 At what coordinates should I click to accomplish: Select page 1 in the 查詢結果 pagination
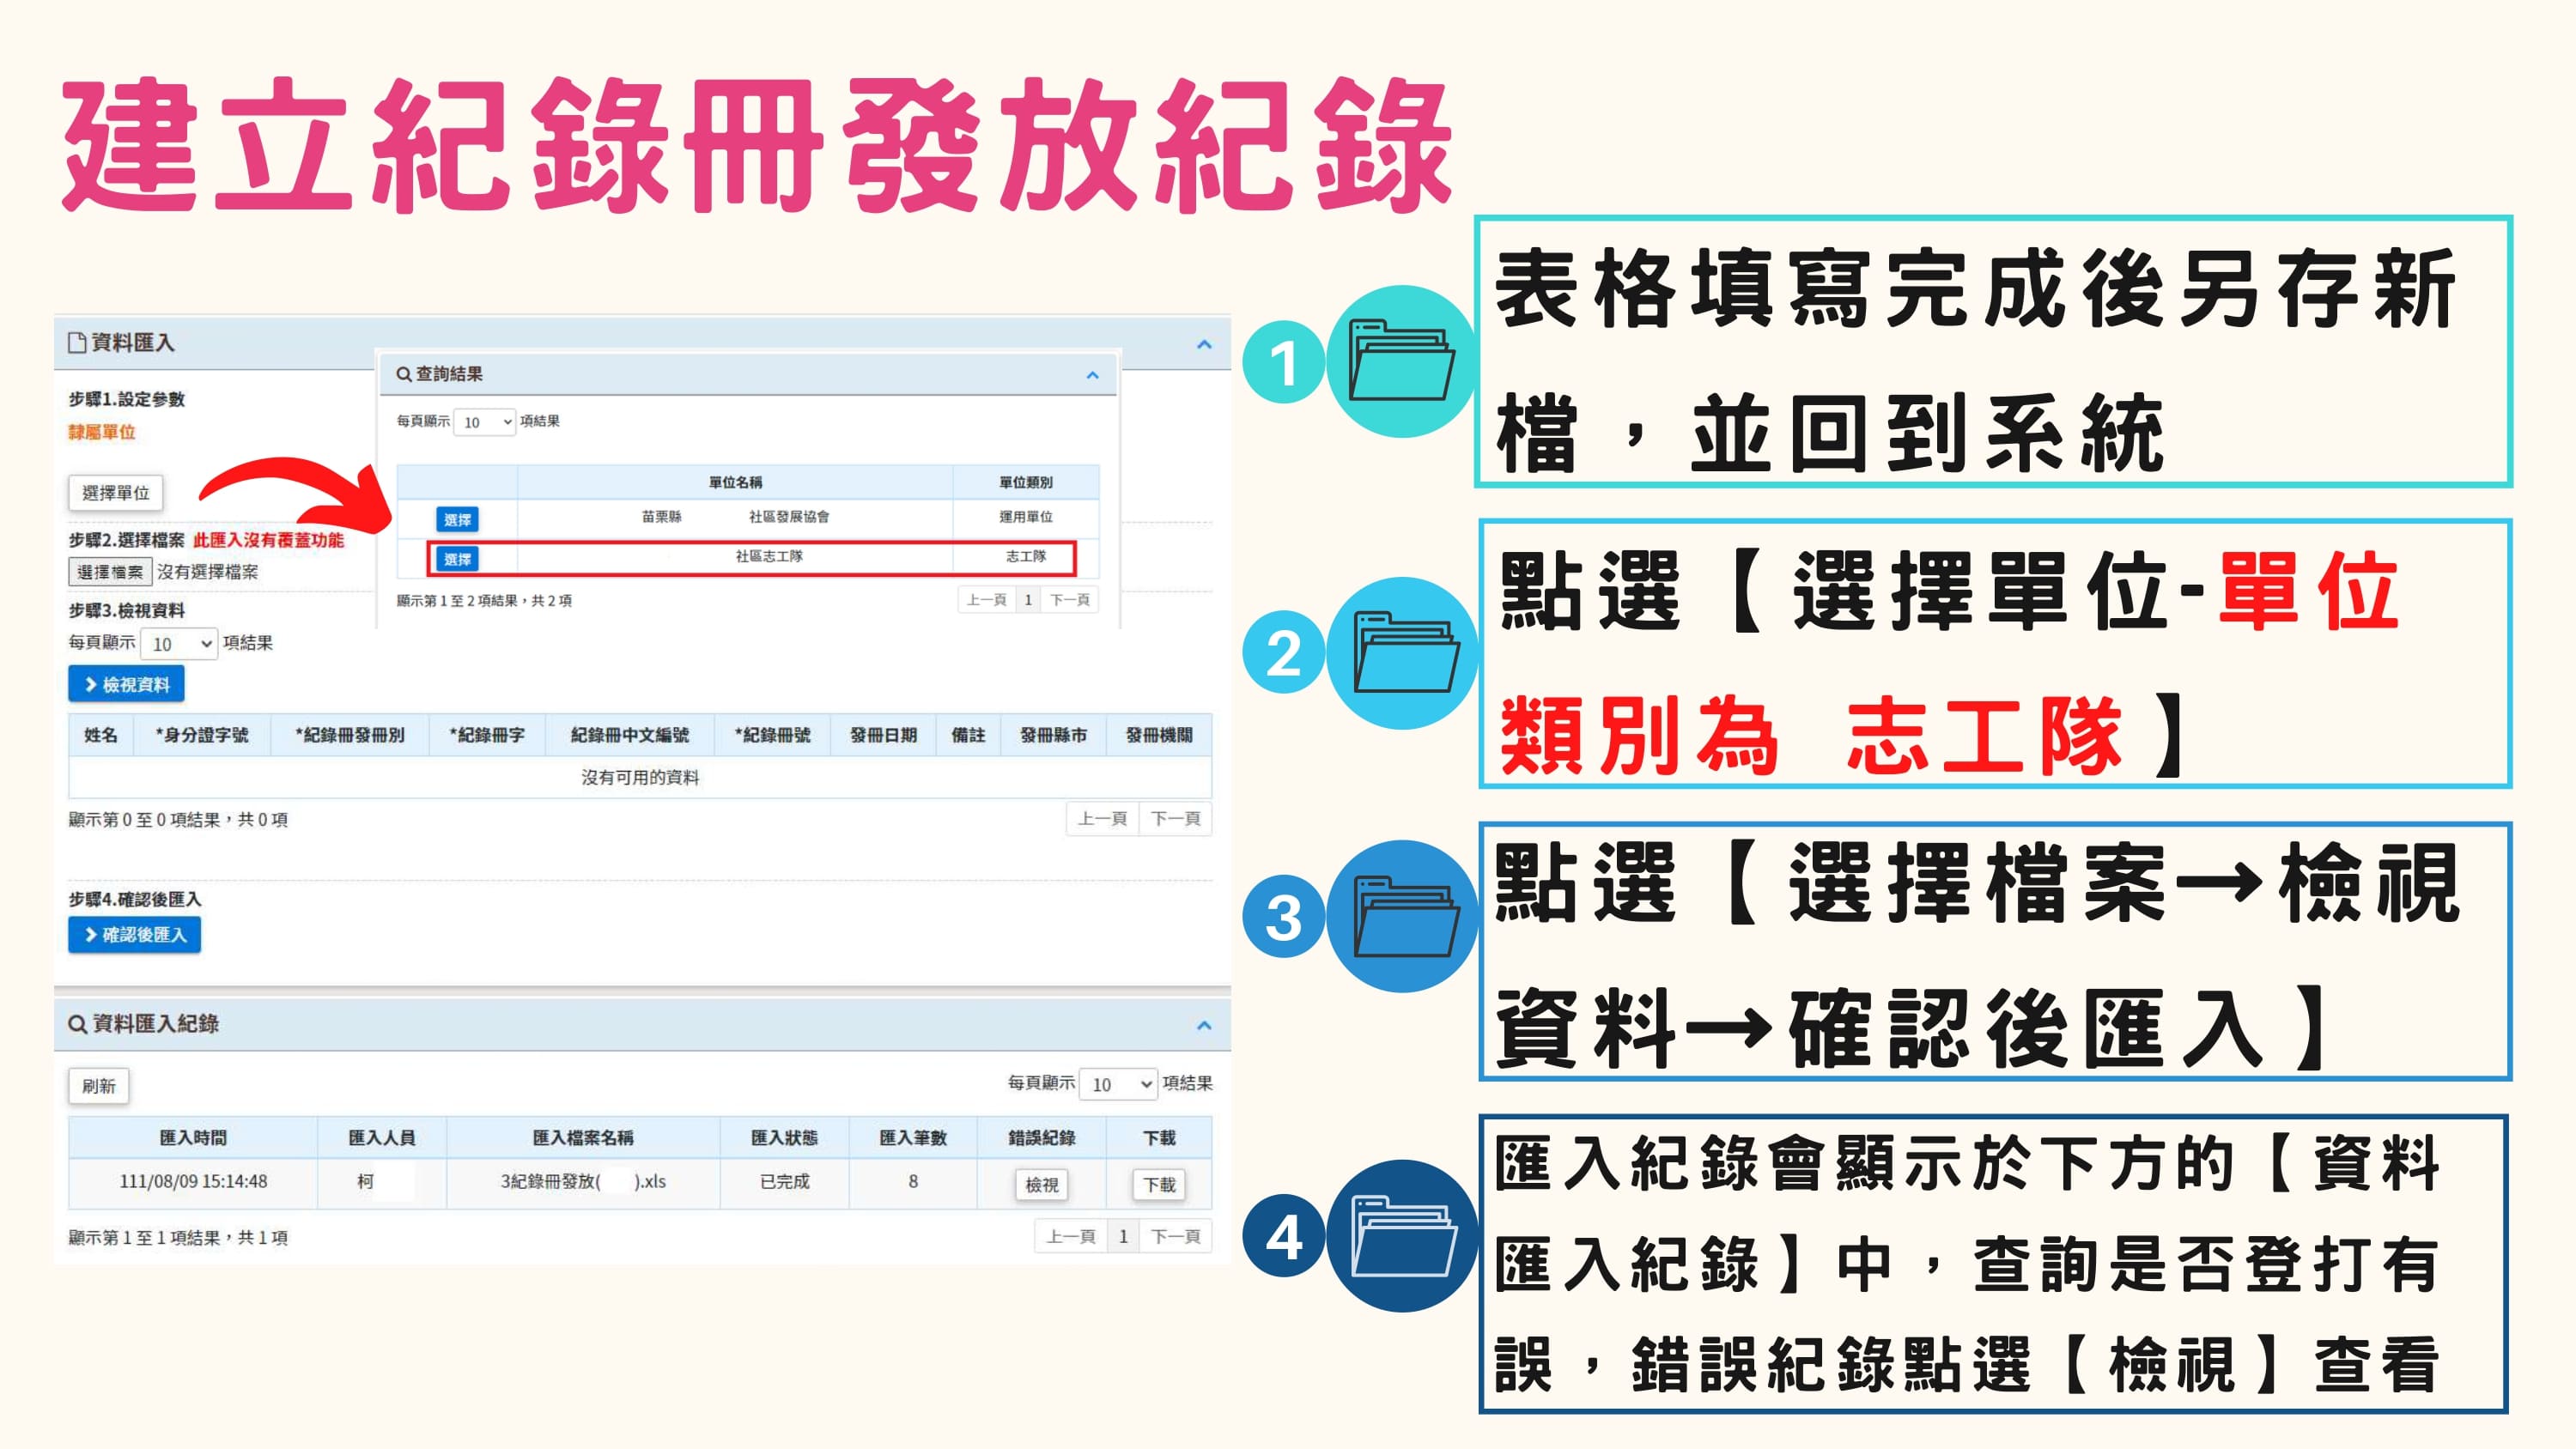[1028, 600]
